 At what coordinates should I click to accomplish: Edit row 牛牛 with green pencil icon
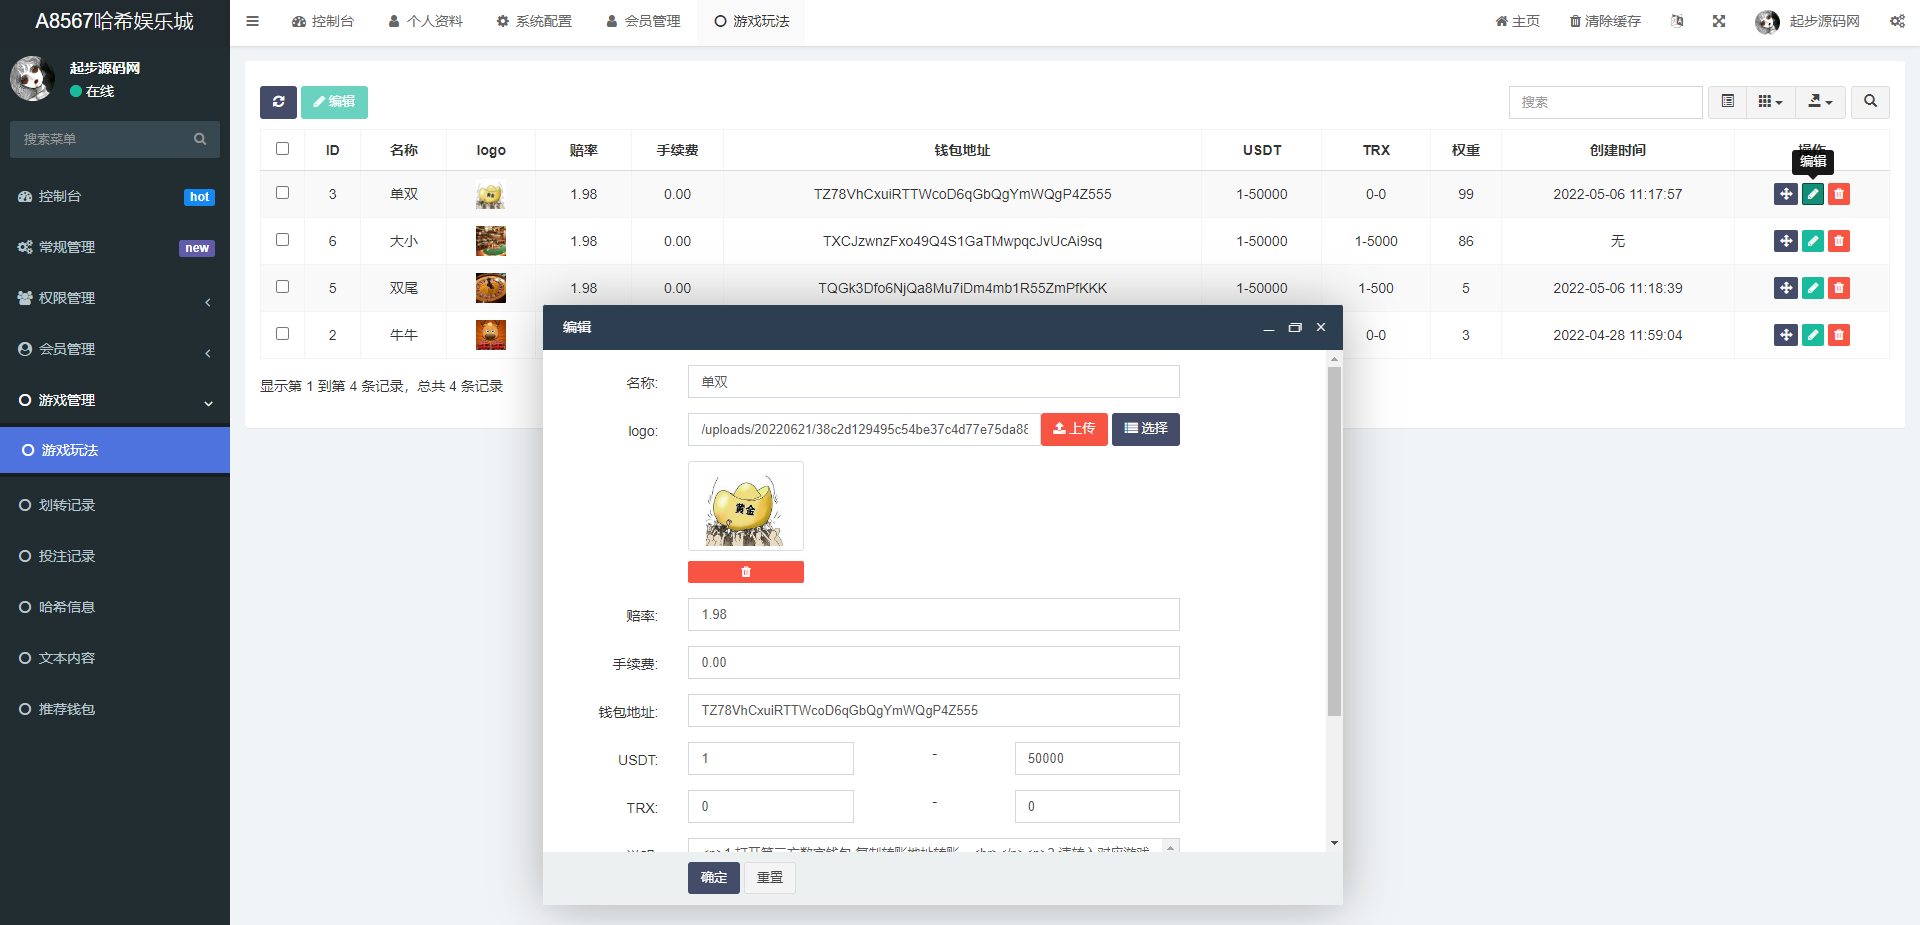point(1813,335)
